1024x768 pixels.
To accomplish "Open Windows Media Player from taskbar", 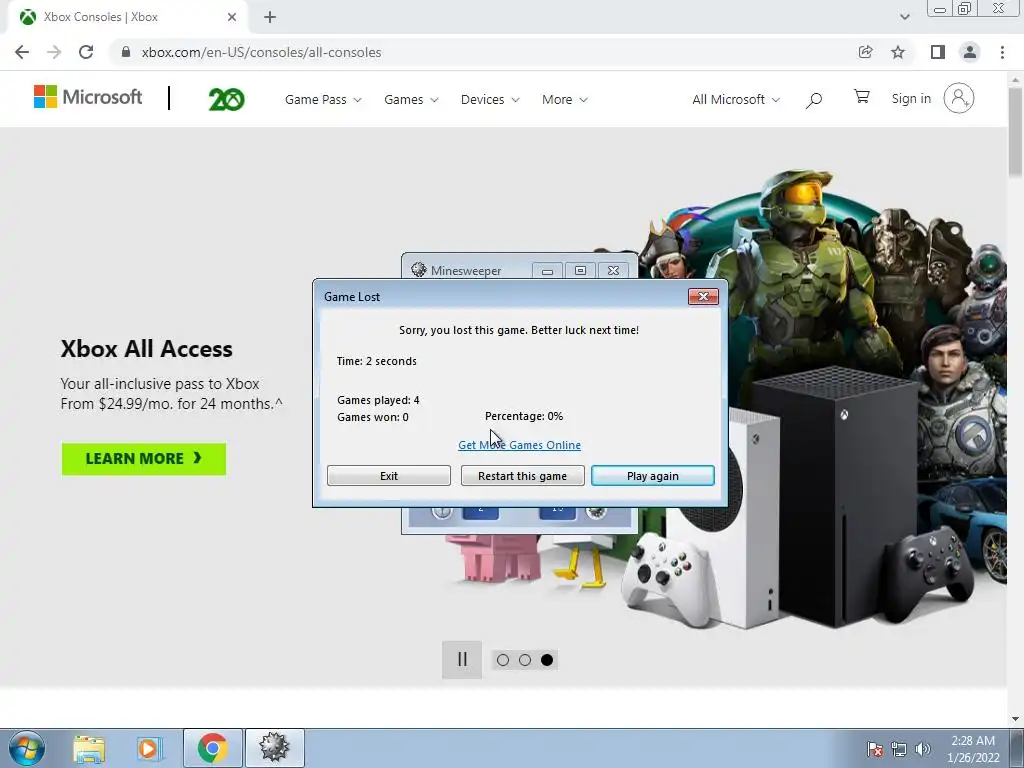I will (148, 748).
